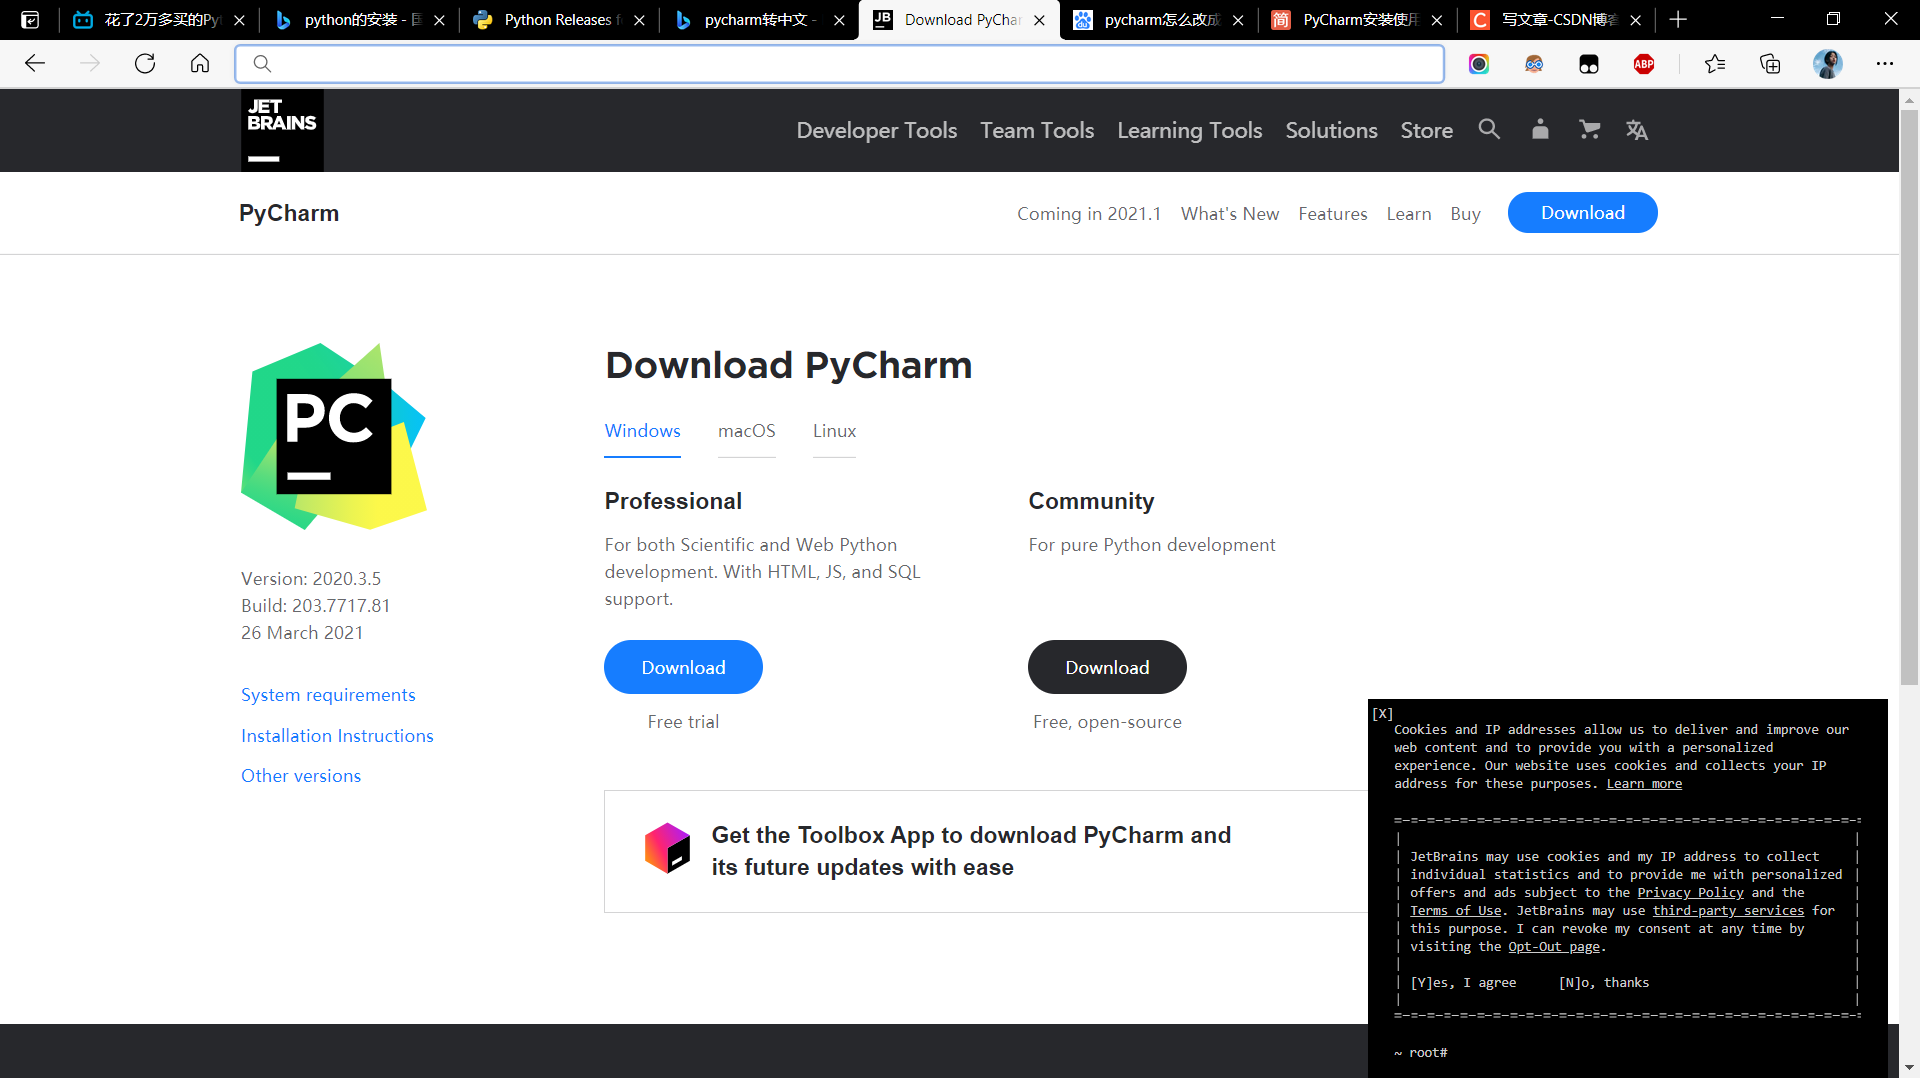The width and height of the screenshot is (1920, 1078).
Task: Click the Toolbox App cube icon
Action: pos(667,848)
